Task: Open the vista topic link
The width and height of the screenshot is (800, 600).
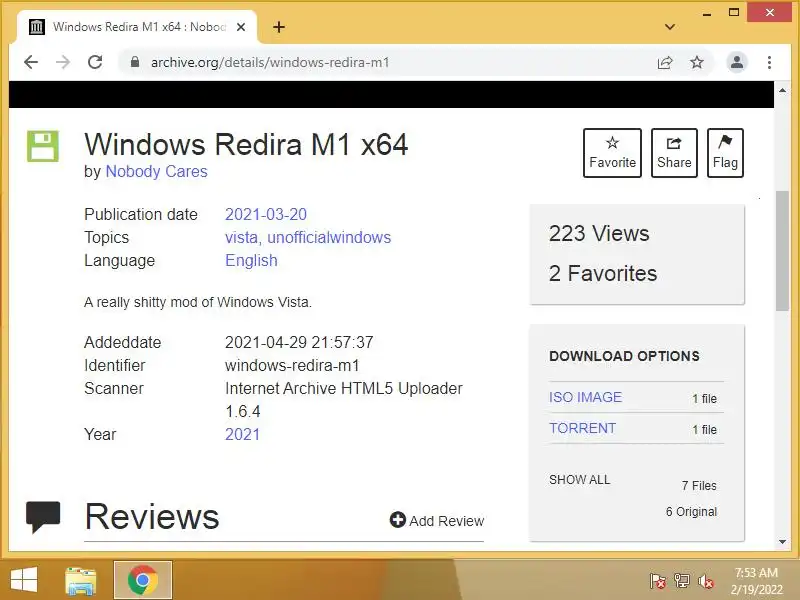Action: (x=243, y=237)
